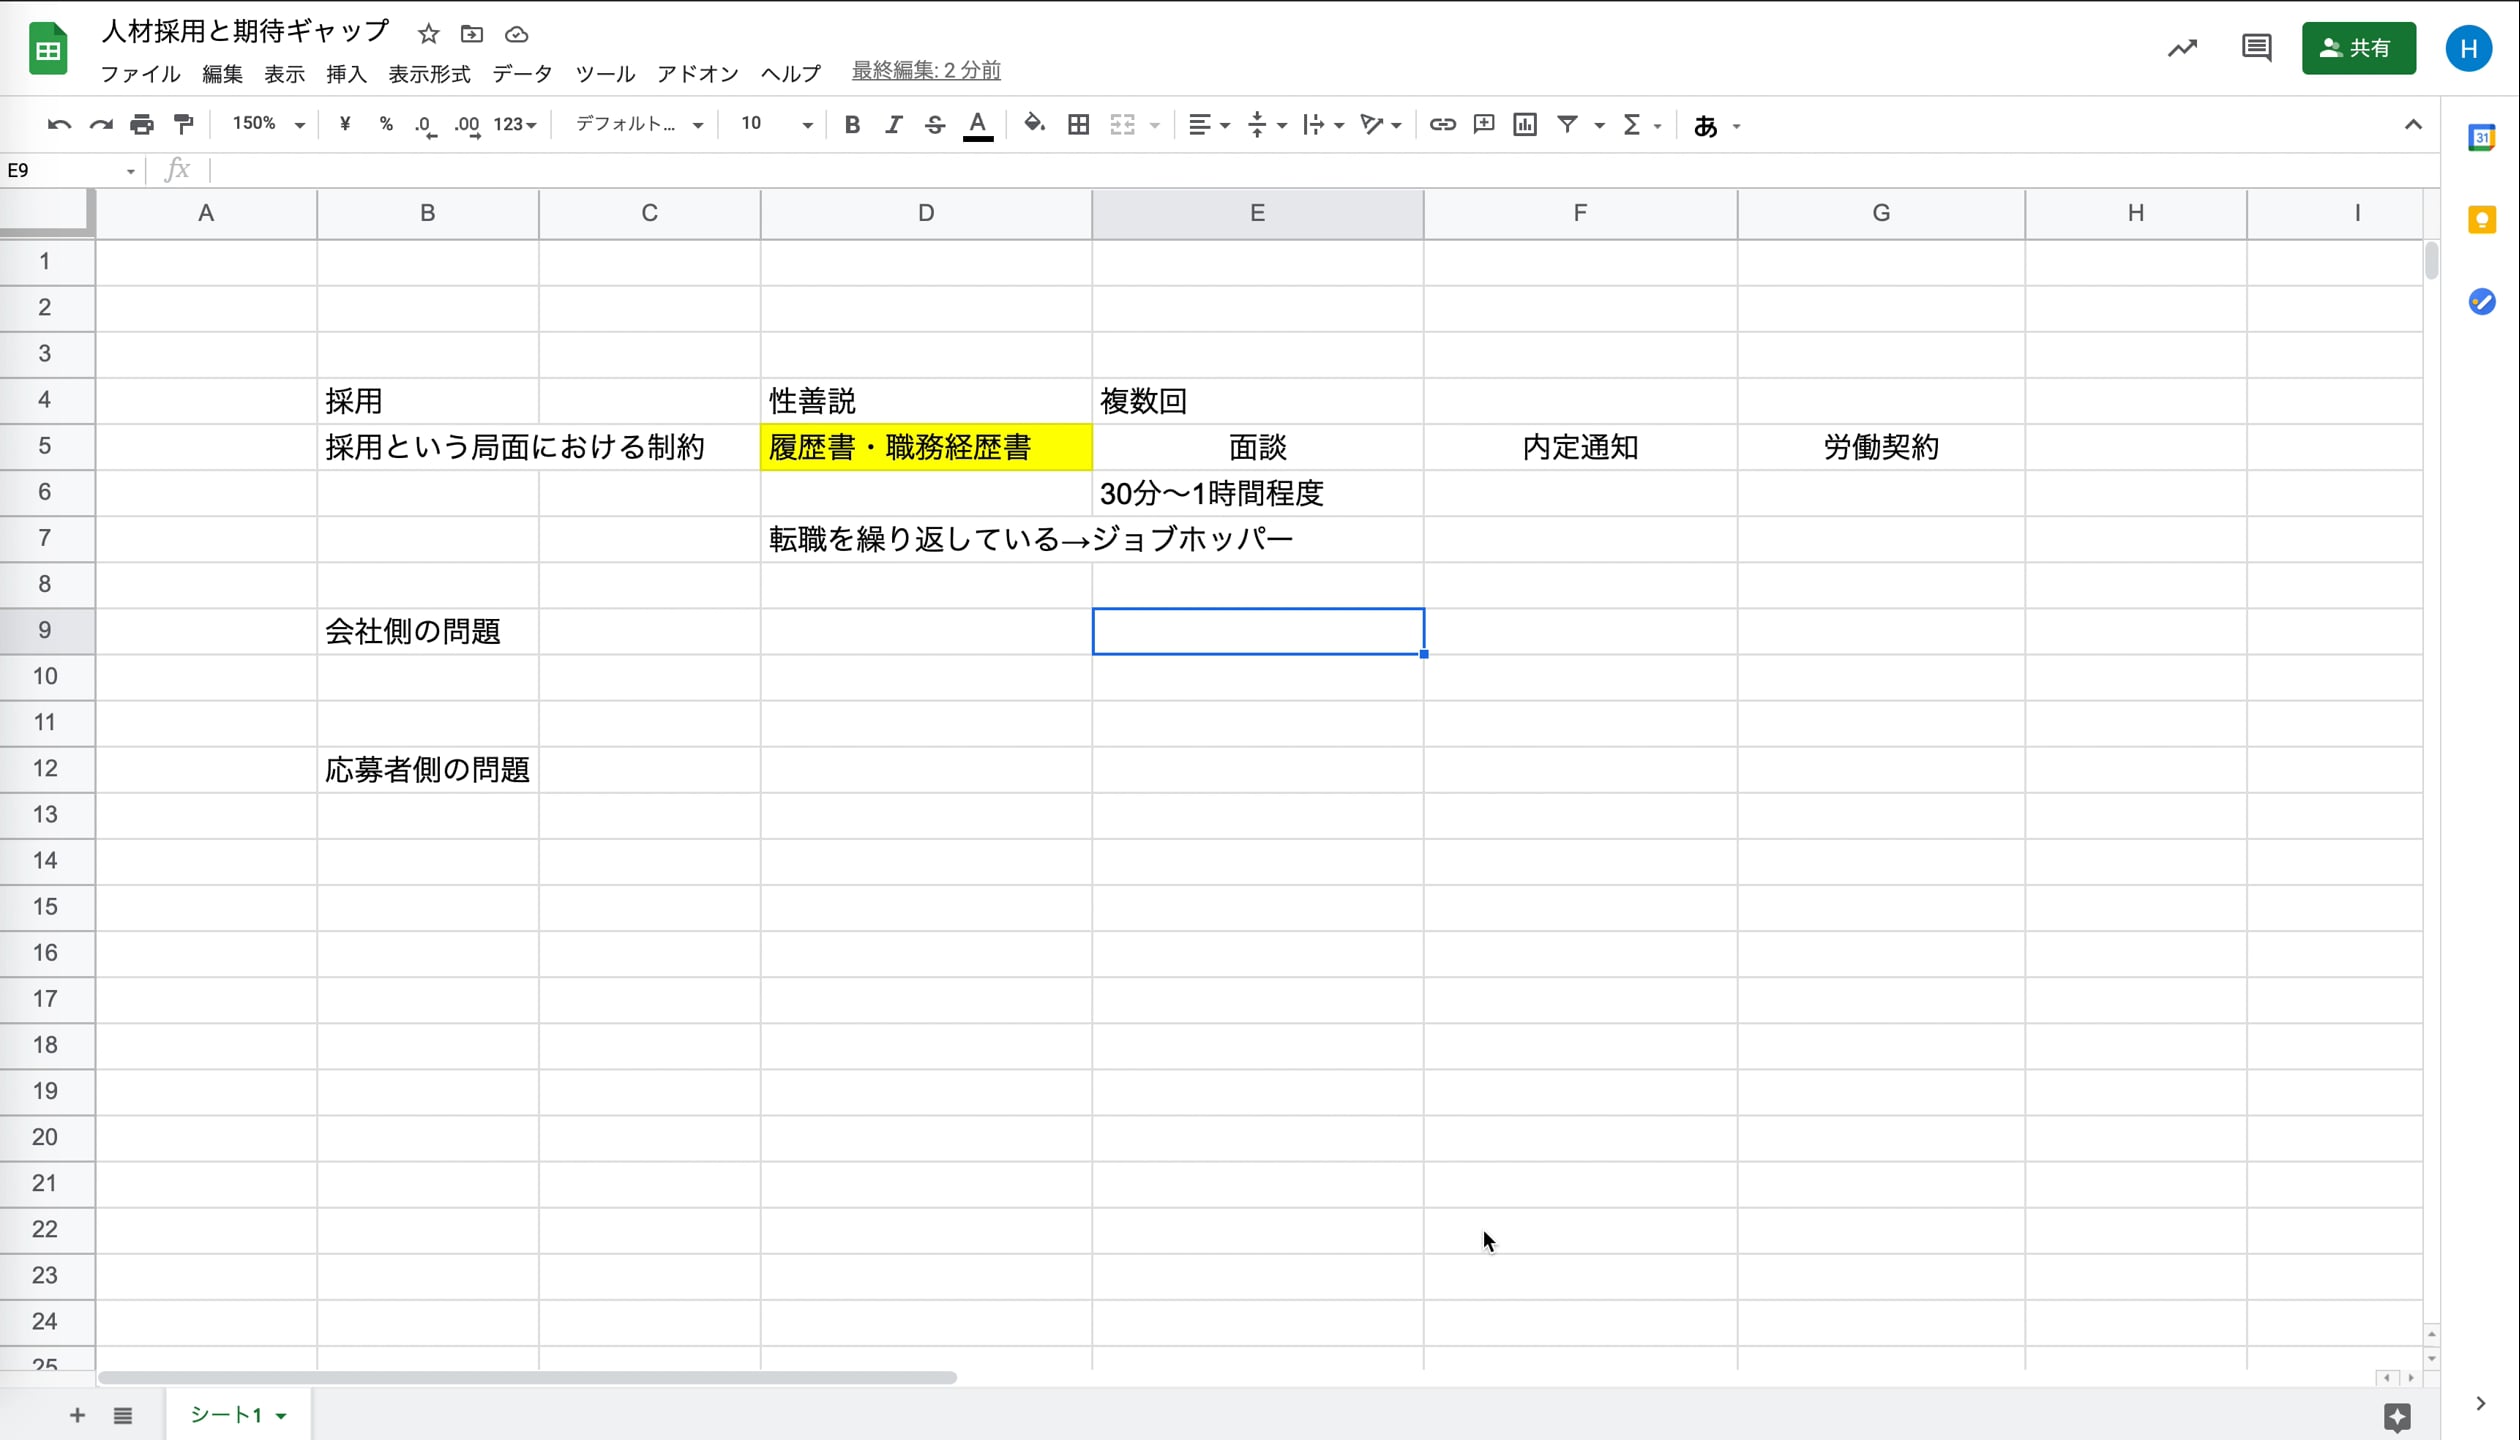Open the fill color picker
The image size is (2520, 1440).
pyautogui.click(x=1035, y=124)
